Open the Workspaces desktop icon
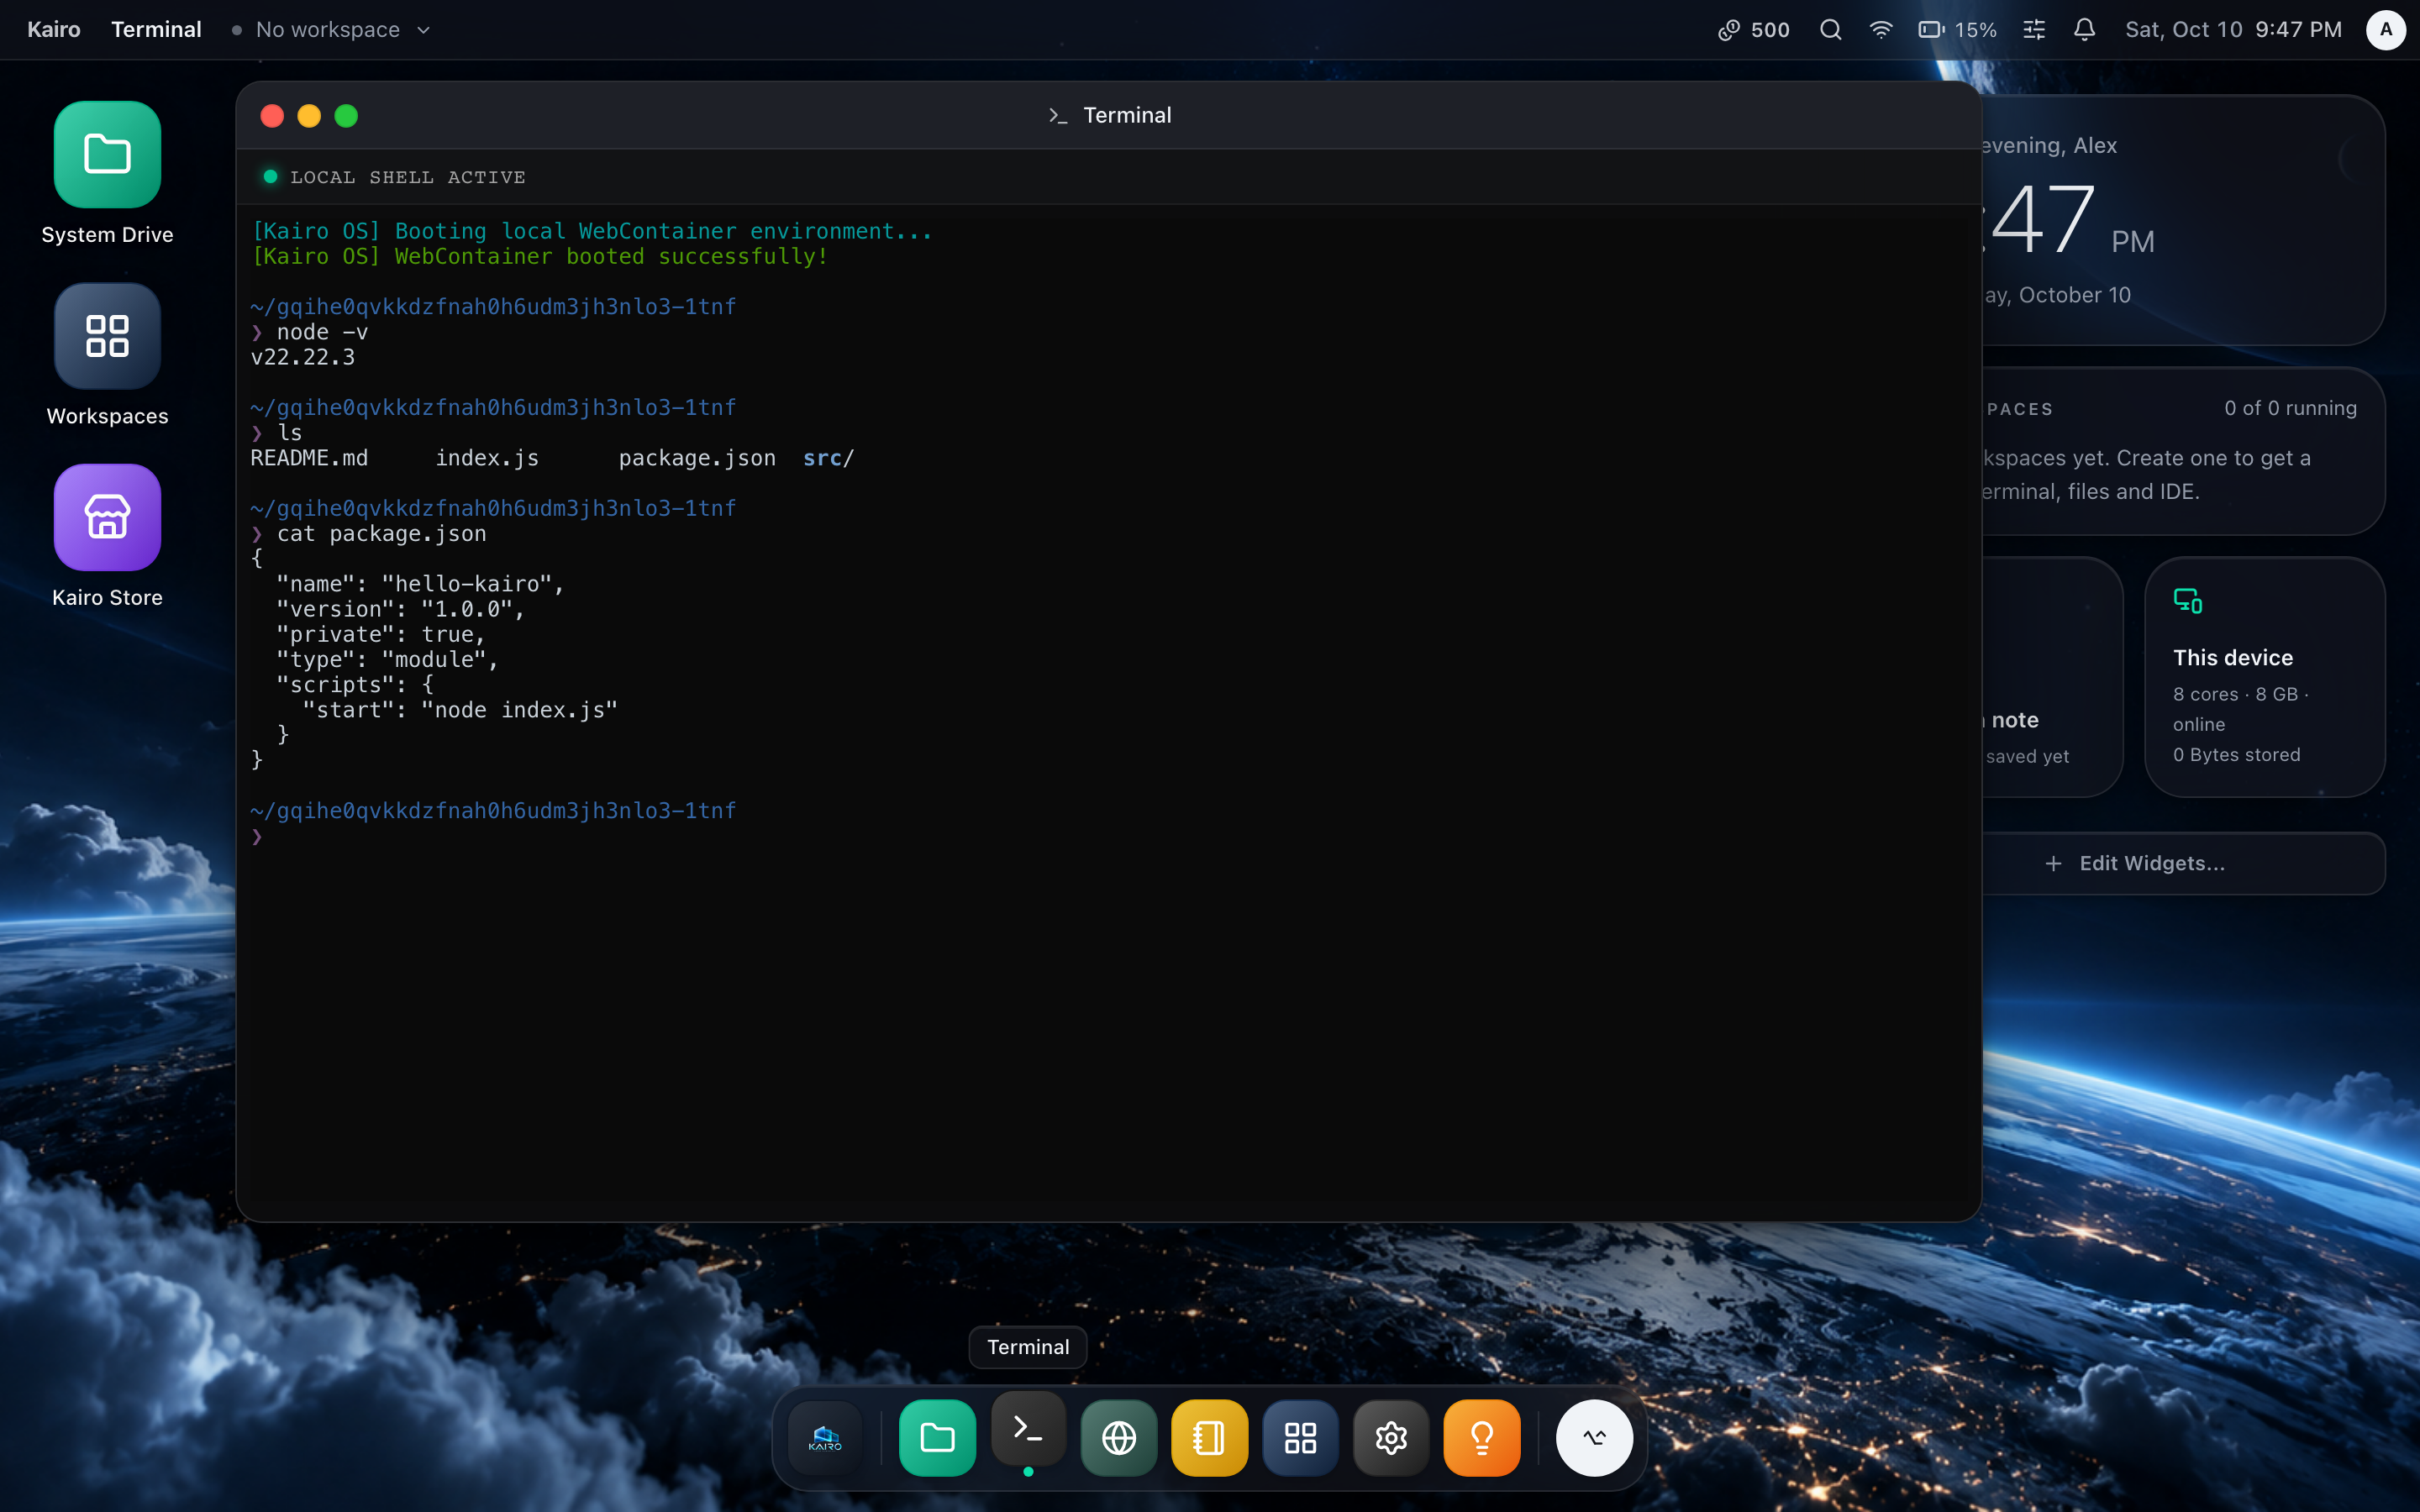This screenshot has width=2420, height=1512. click(107, 336)
